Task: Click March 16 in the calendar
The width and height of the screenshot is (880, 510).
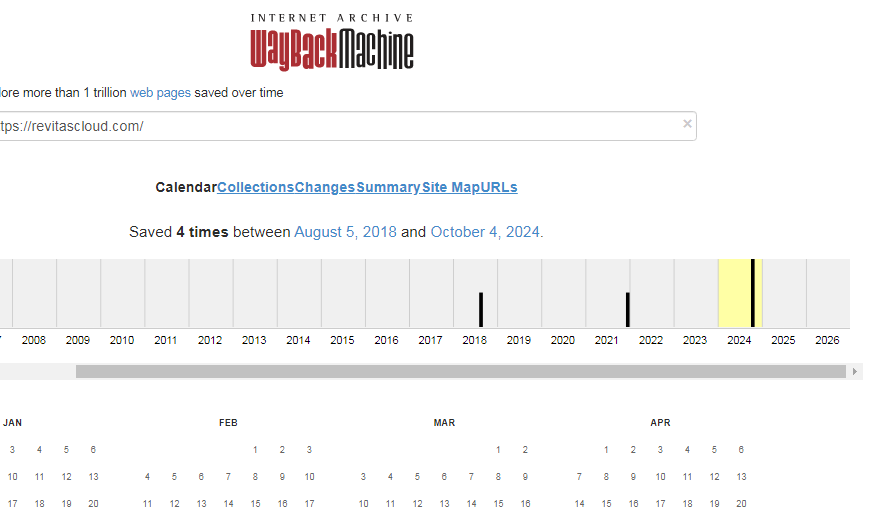Action: click(x=525, y=503)
